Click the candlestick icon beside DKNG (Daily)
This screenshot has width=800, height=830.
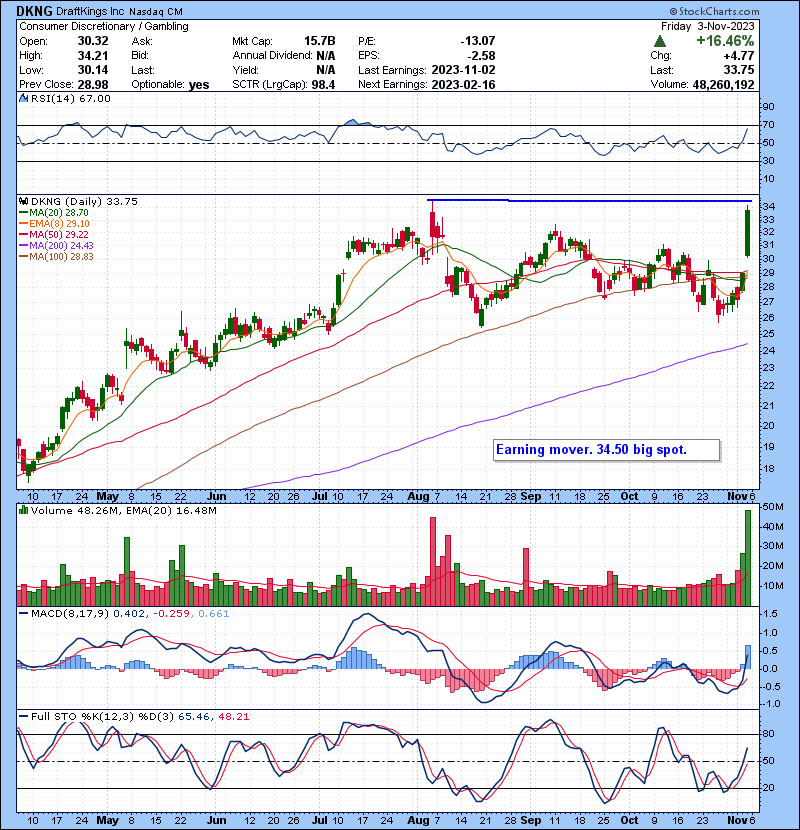click(23, 202)
